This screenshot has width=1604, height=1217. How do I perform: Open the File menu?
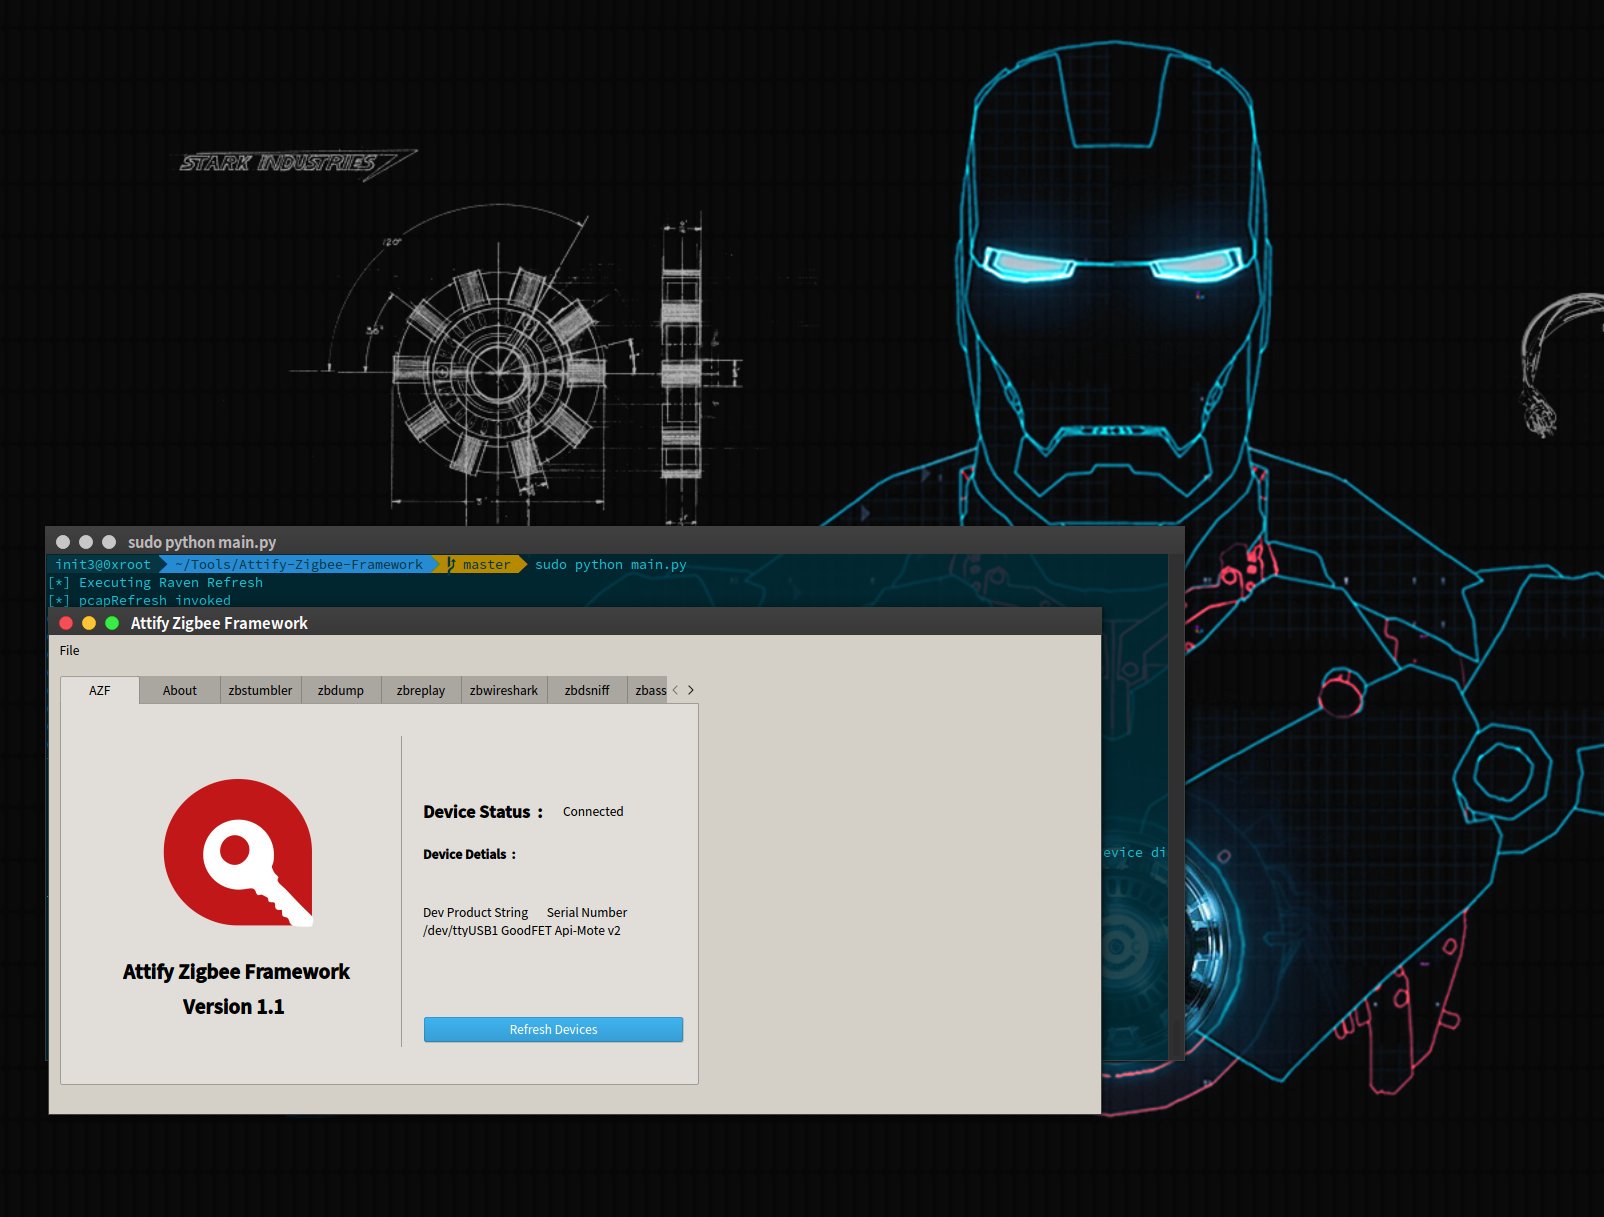pyautogui.click(x=69, y=650)
